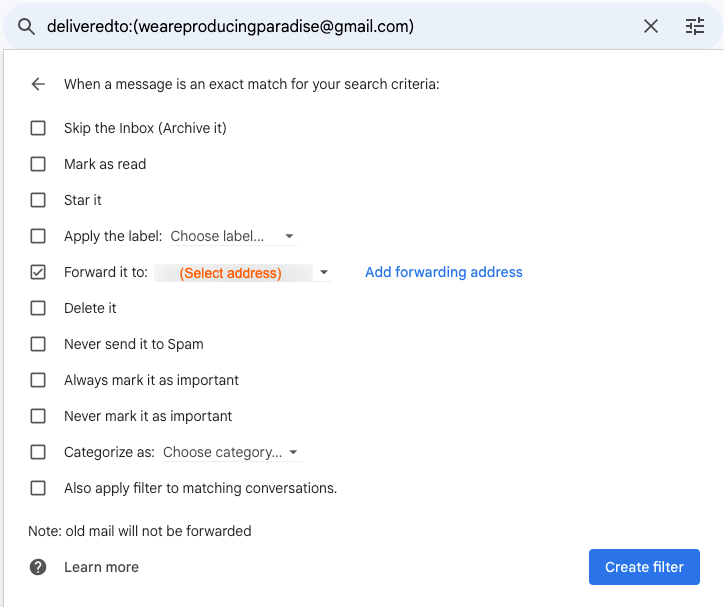Click the Add forwarding address link
The image size is (724, 607).
coord(444,272)
